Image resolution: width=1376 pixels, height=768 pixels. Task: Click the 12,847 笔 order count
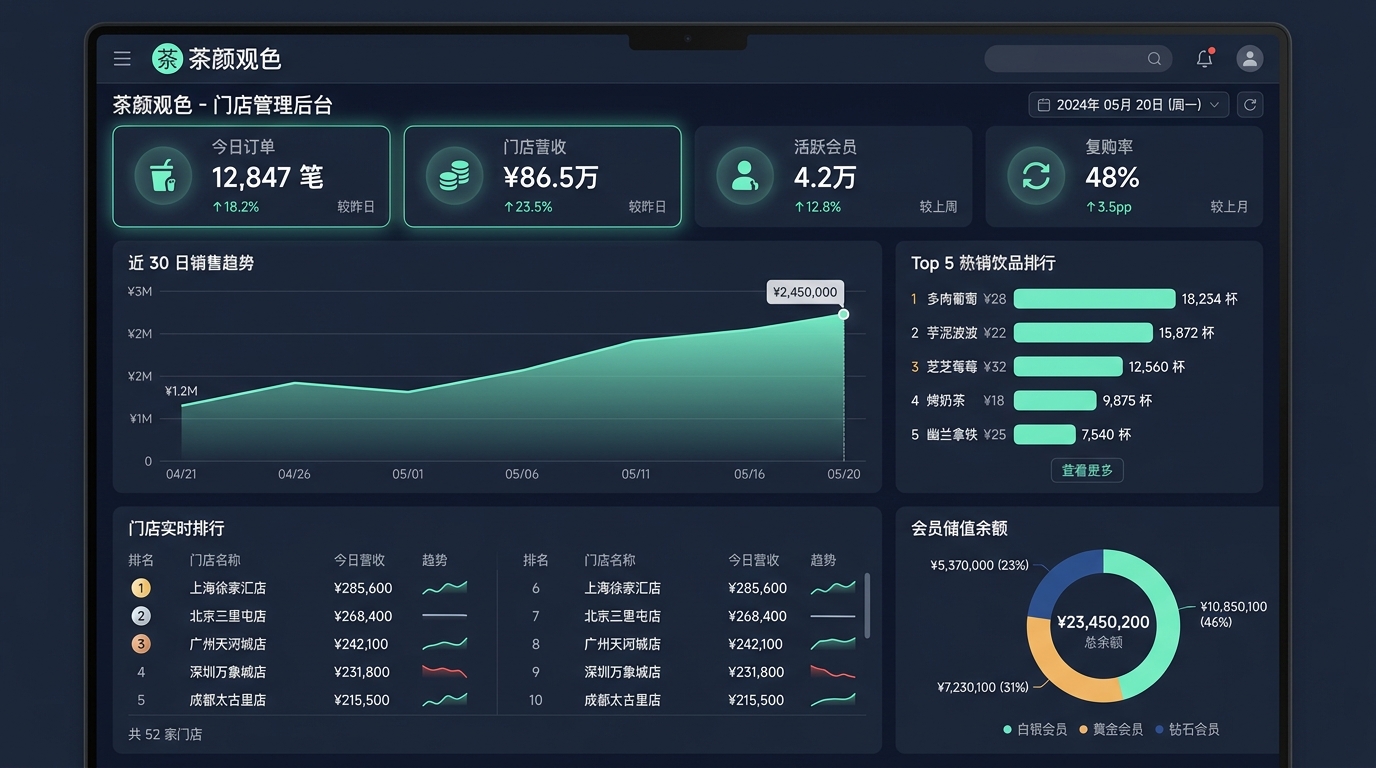pyautogui.click(x=267, y=178)
